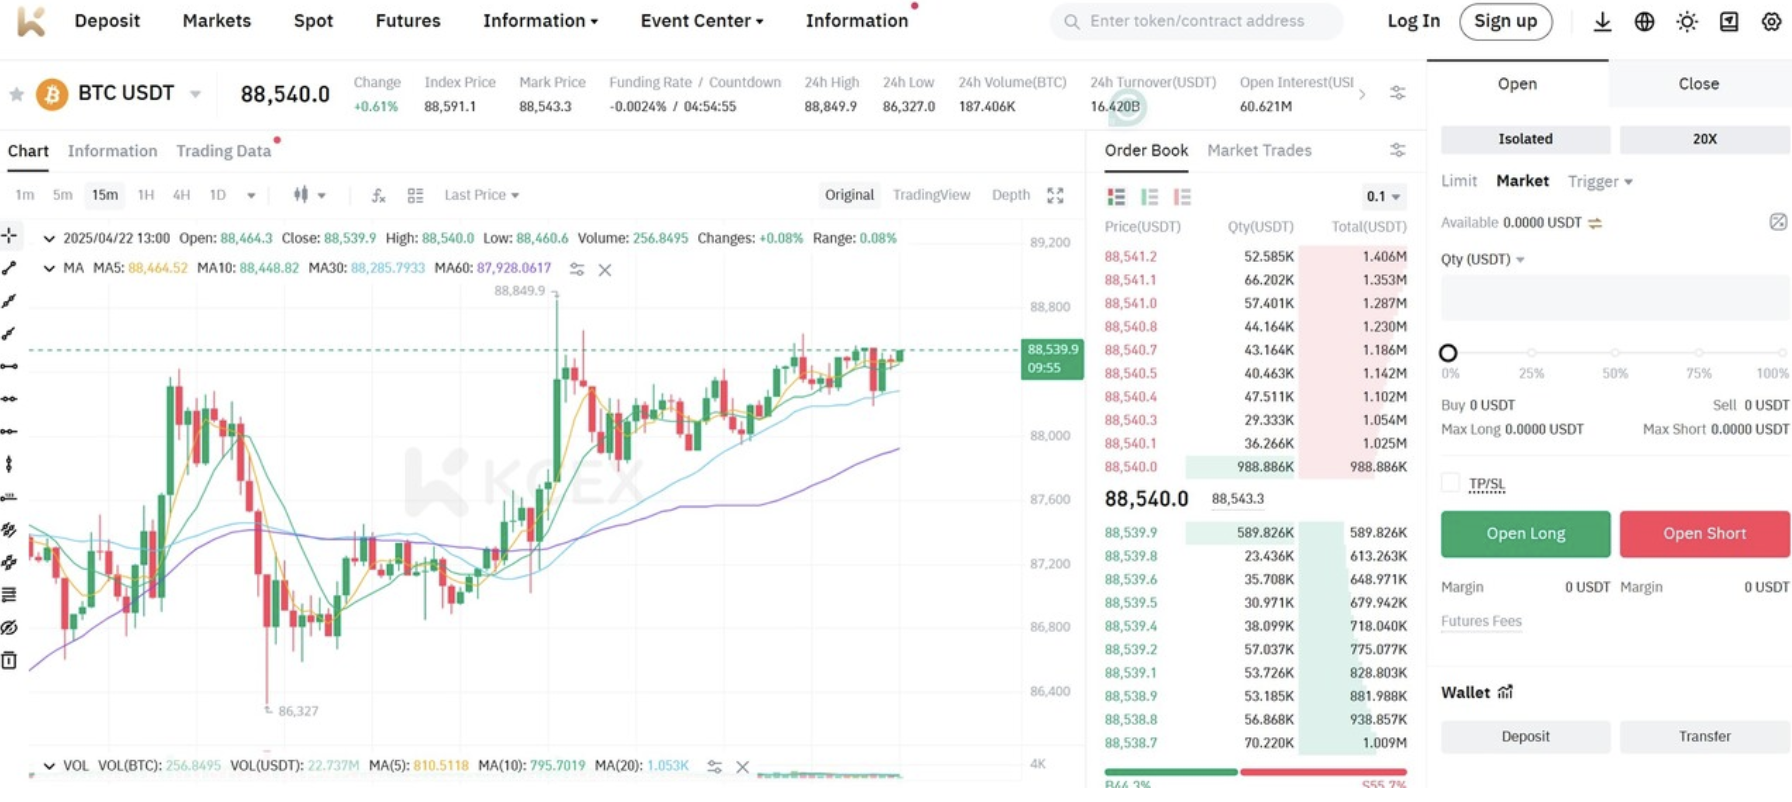1792x802 pixels.
Task: Click the transfer arrows next to Available
Action: [1595, 223]
